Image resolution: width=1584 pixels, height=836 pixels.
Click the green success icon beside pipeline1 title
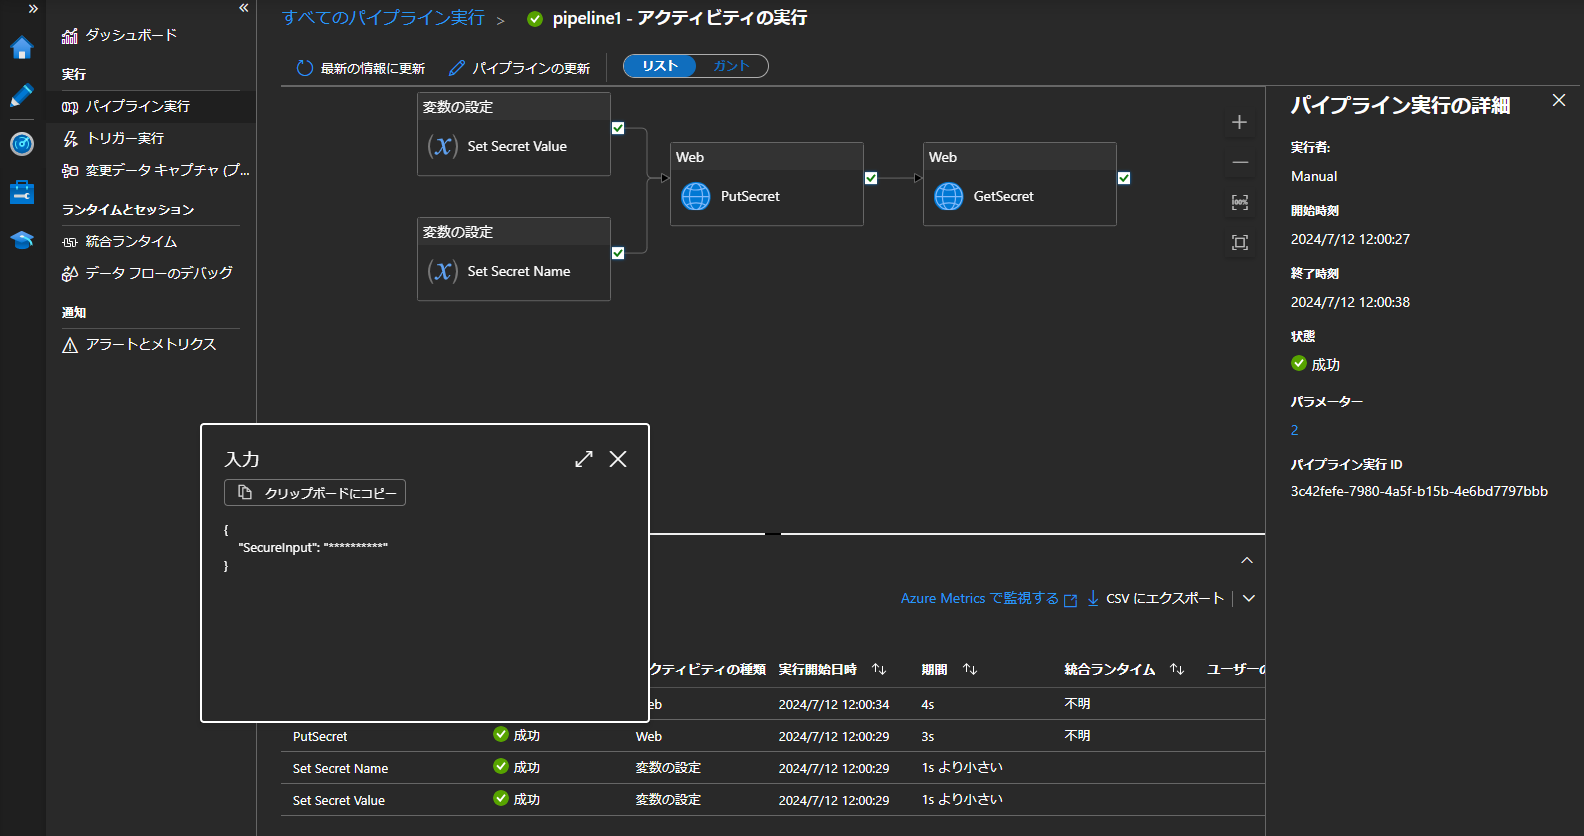535,19
